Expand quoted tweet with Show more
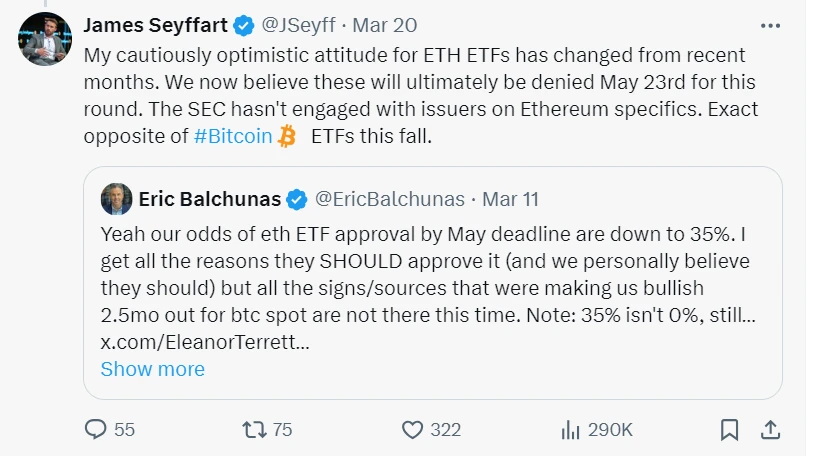813x456 pixels. click(x=152, y=369)
